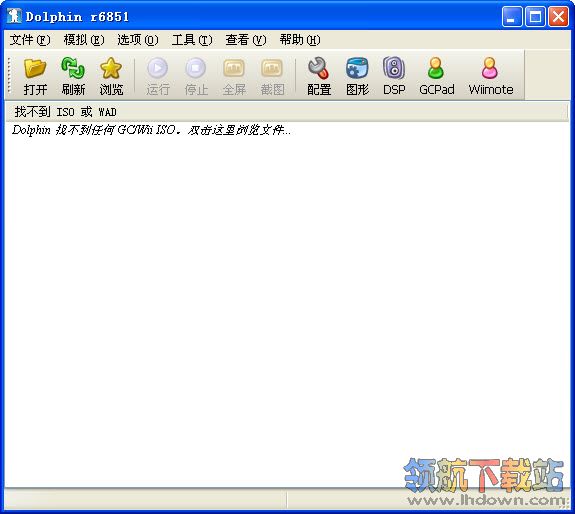Open Graphics (图形) settings icon
Image resolution: width=575 pixels, height=514 pixels.
(357, 68)
